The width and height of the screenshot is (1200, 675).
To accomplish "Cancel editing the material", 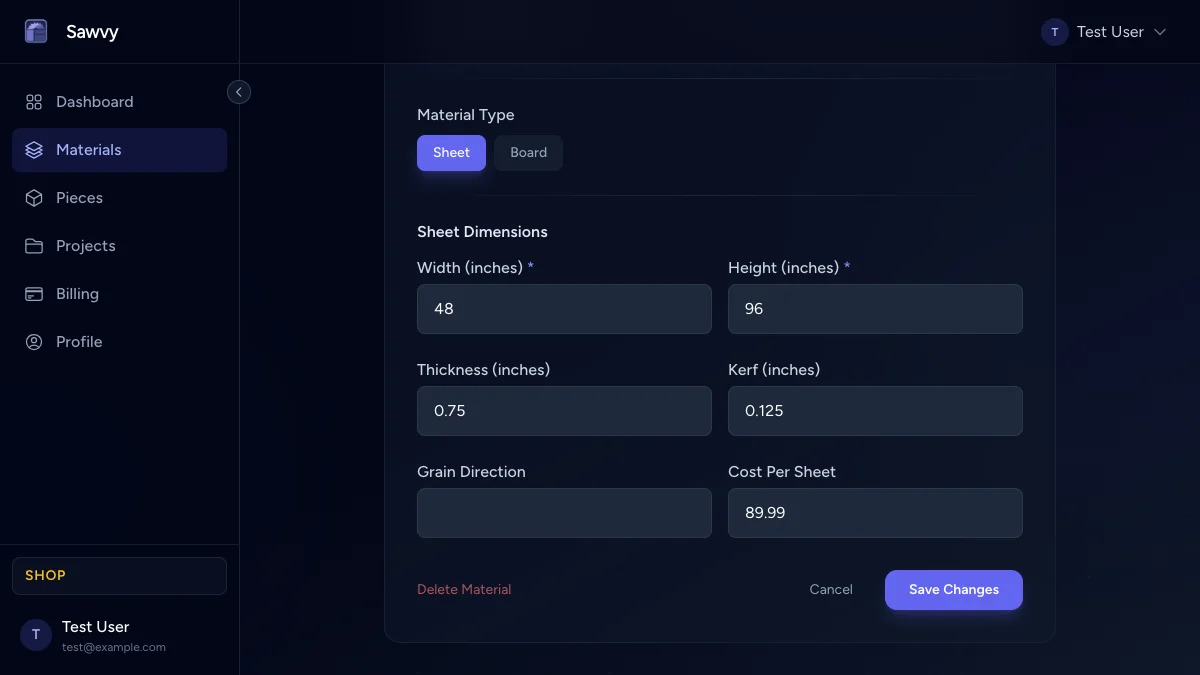I will click(831, 590).
